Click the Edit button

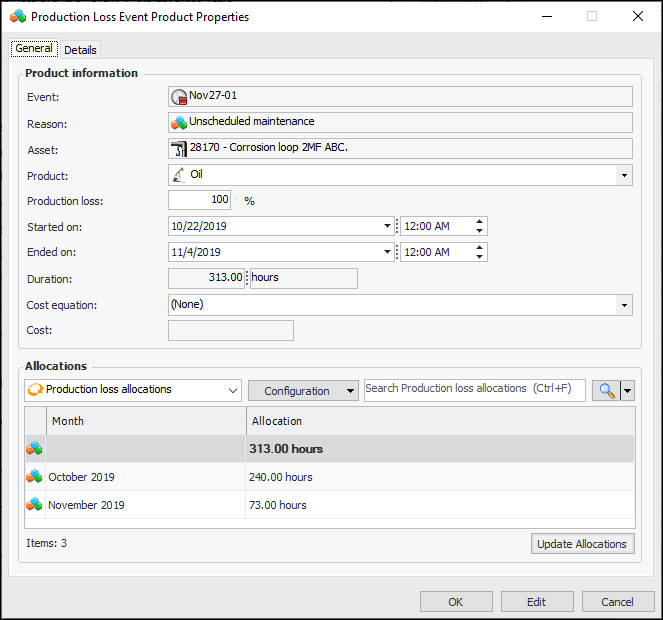coord(537,602)
